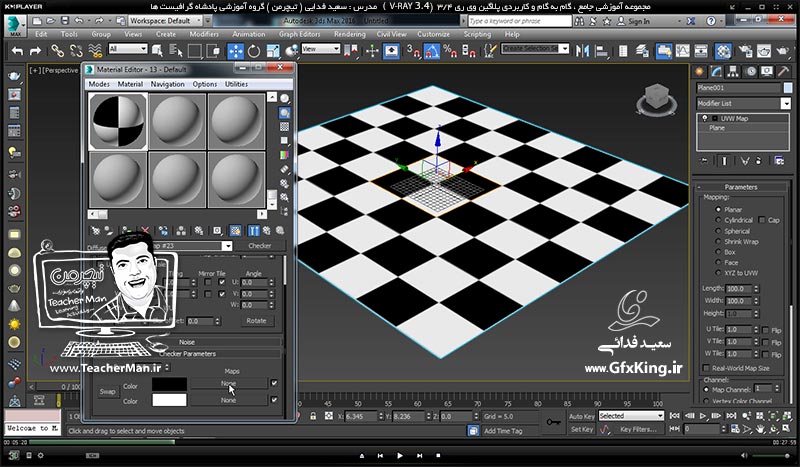Toggle the UVW Map modifier lightbulb

tap(705, 118)
